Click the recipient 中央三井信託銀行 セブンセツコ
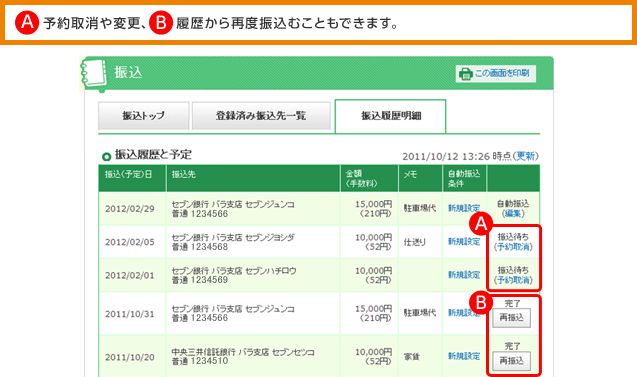 point(243,356)
